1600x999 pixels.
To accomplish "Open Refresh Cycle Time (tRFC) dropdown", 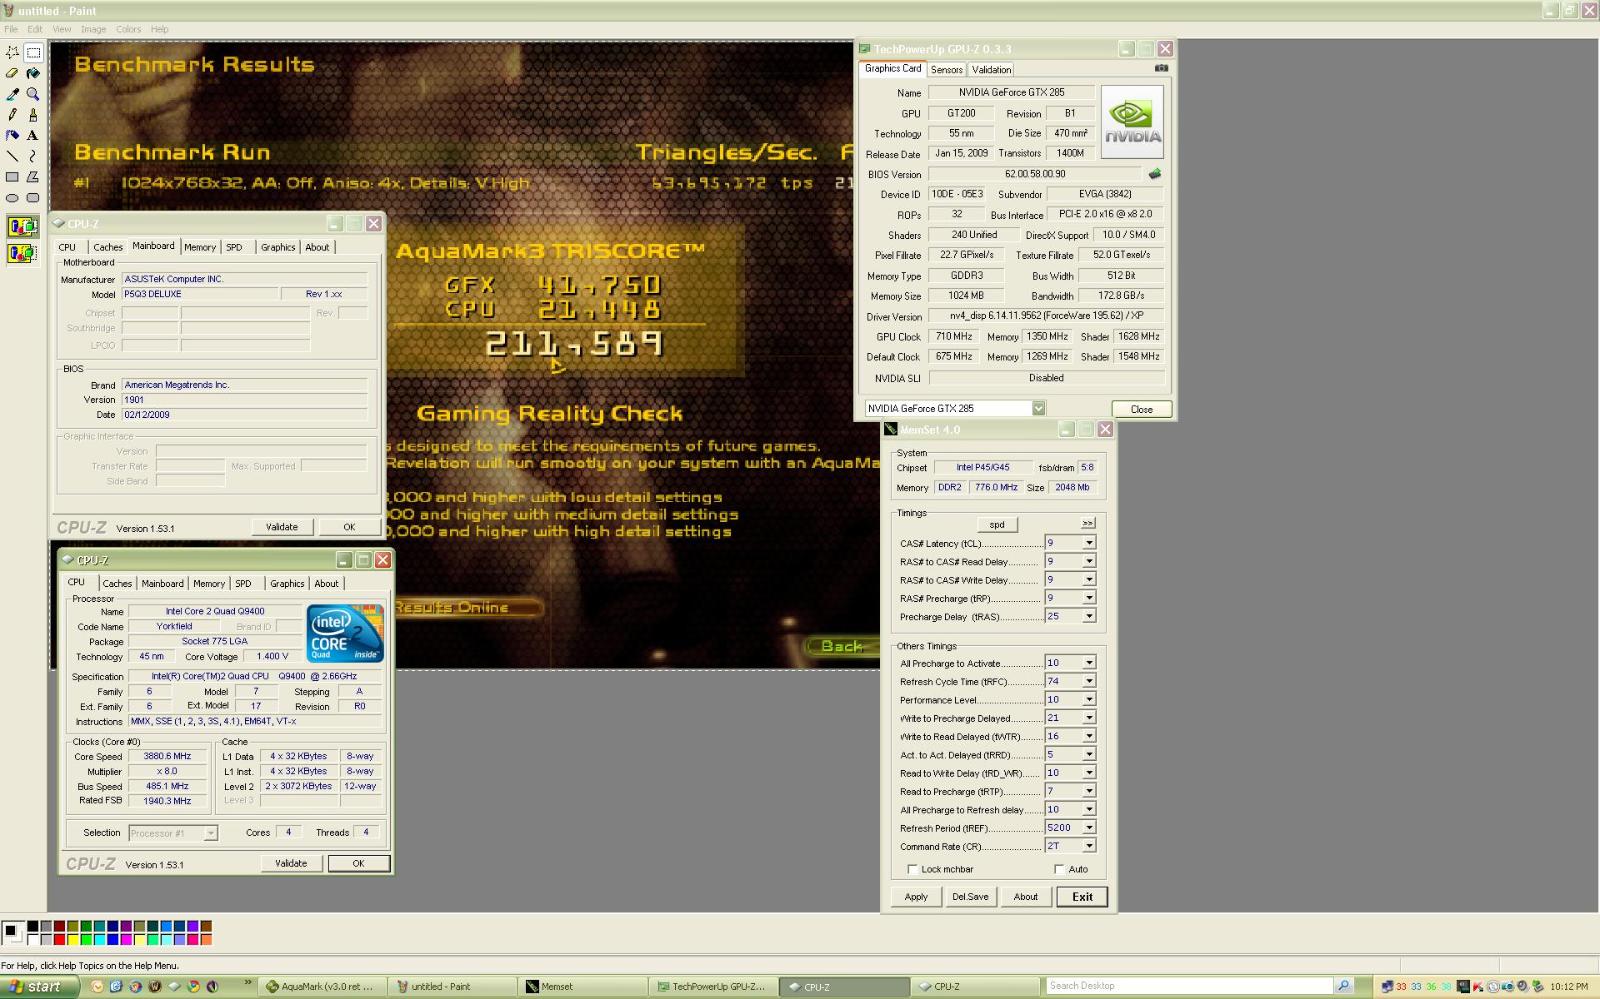I will pos(1089,681).
